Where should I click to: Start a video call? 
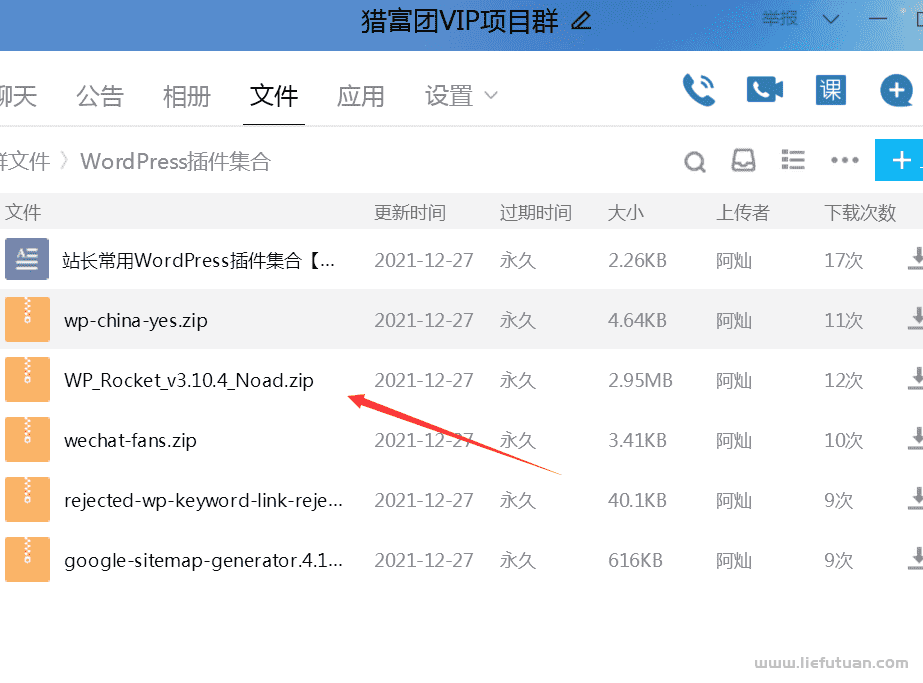765,89
